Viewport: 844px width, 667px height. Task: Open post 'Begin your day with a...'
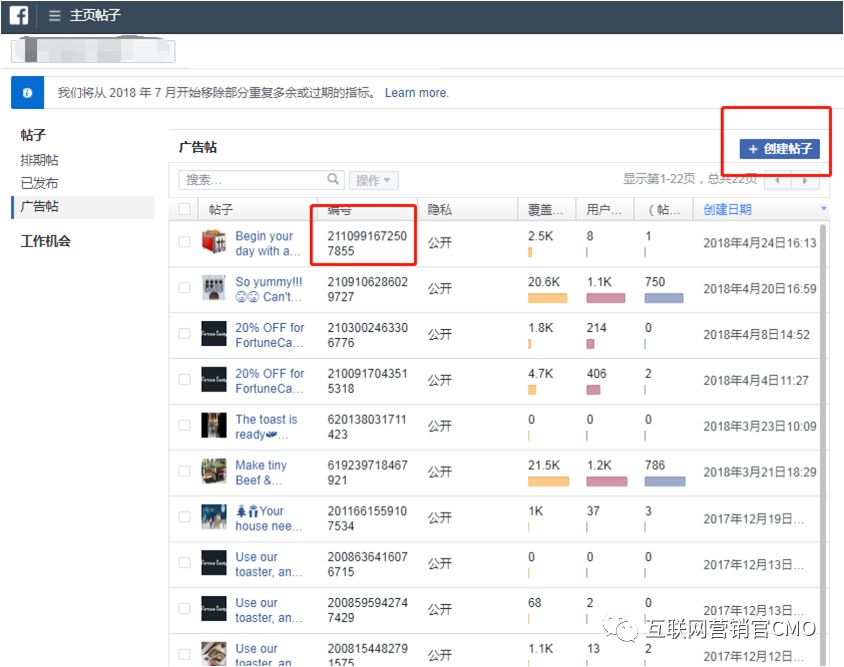pyautogui.click(x=268, y=243)
